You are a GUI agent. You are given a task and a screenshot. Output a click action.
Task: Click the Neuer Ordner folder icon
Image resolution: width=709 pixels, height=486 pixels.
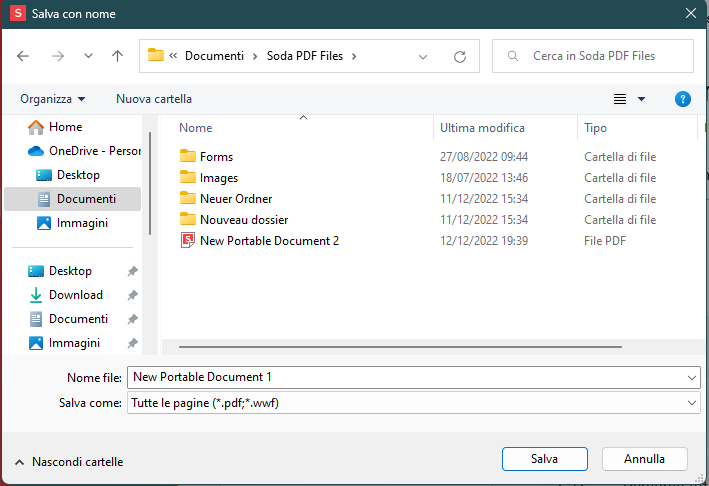[188, 198]
